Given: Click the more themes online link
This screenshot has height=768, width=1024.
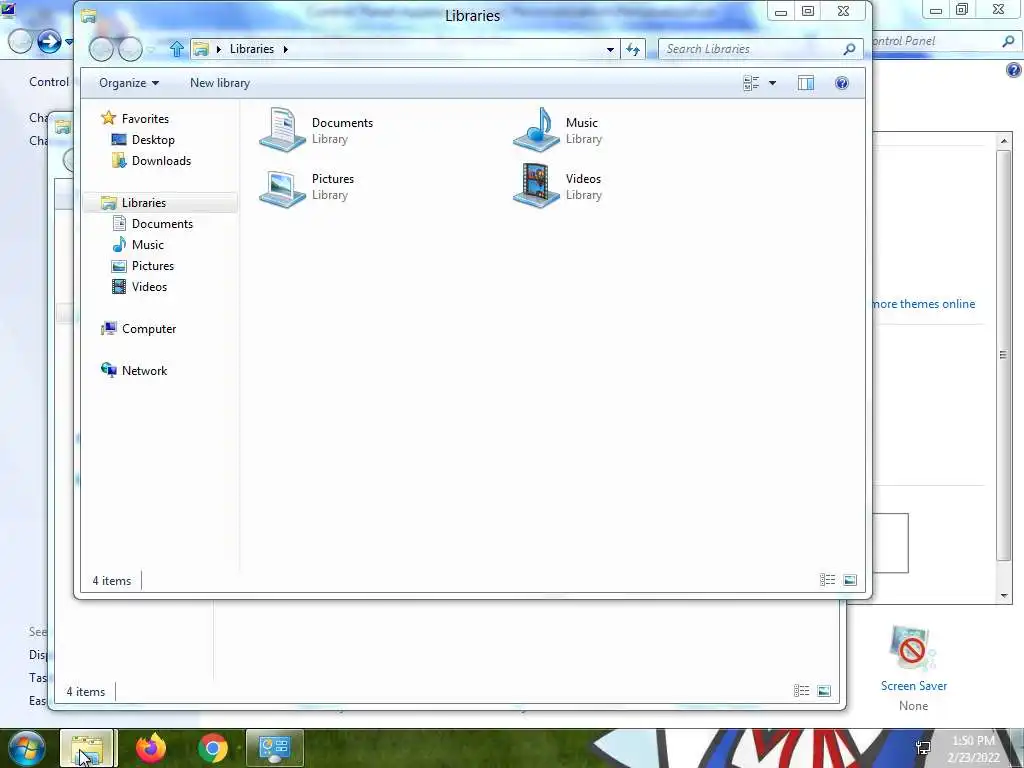Looking at the screenshot, I should point(923,304).
